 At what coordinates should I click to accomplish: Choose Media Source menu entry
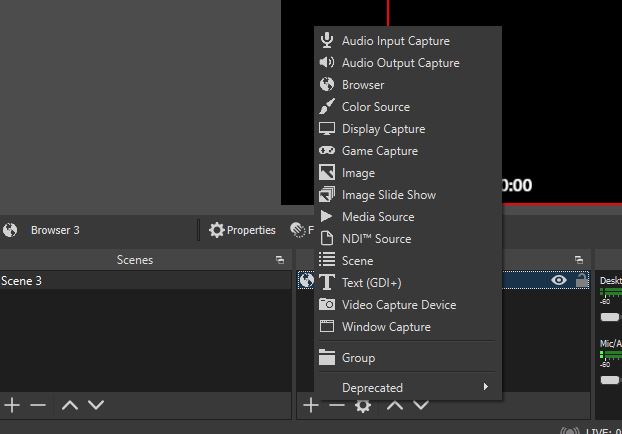pos(408,217)
